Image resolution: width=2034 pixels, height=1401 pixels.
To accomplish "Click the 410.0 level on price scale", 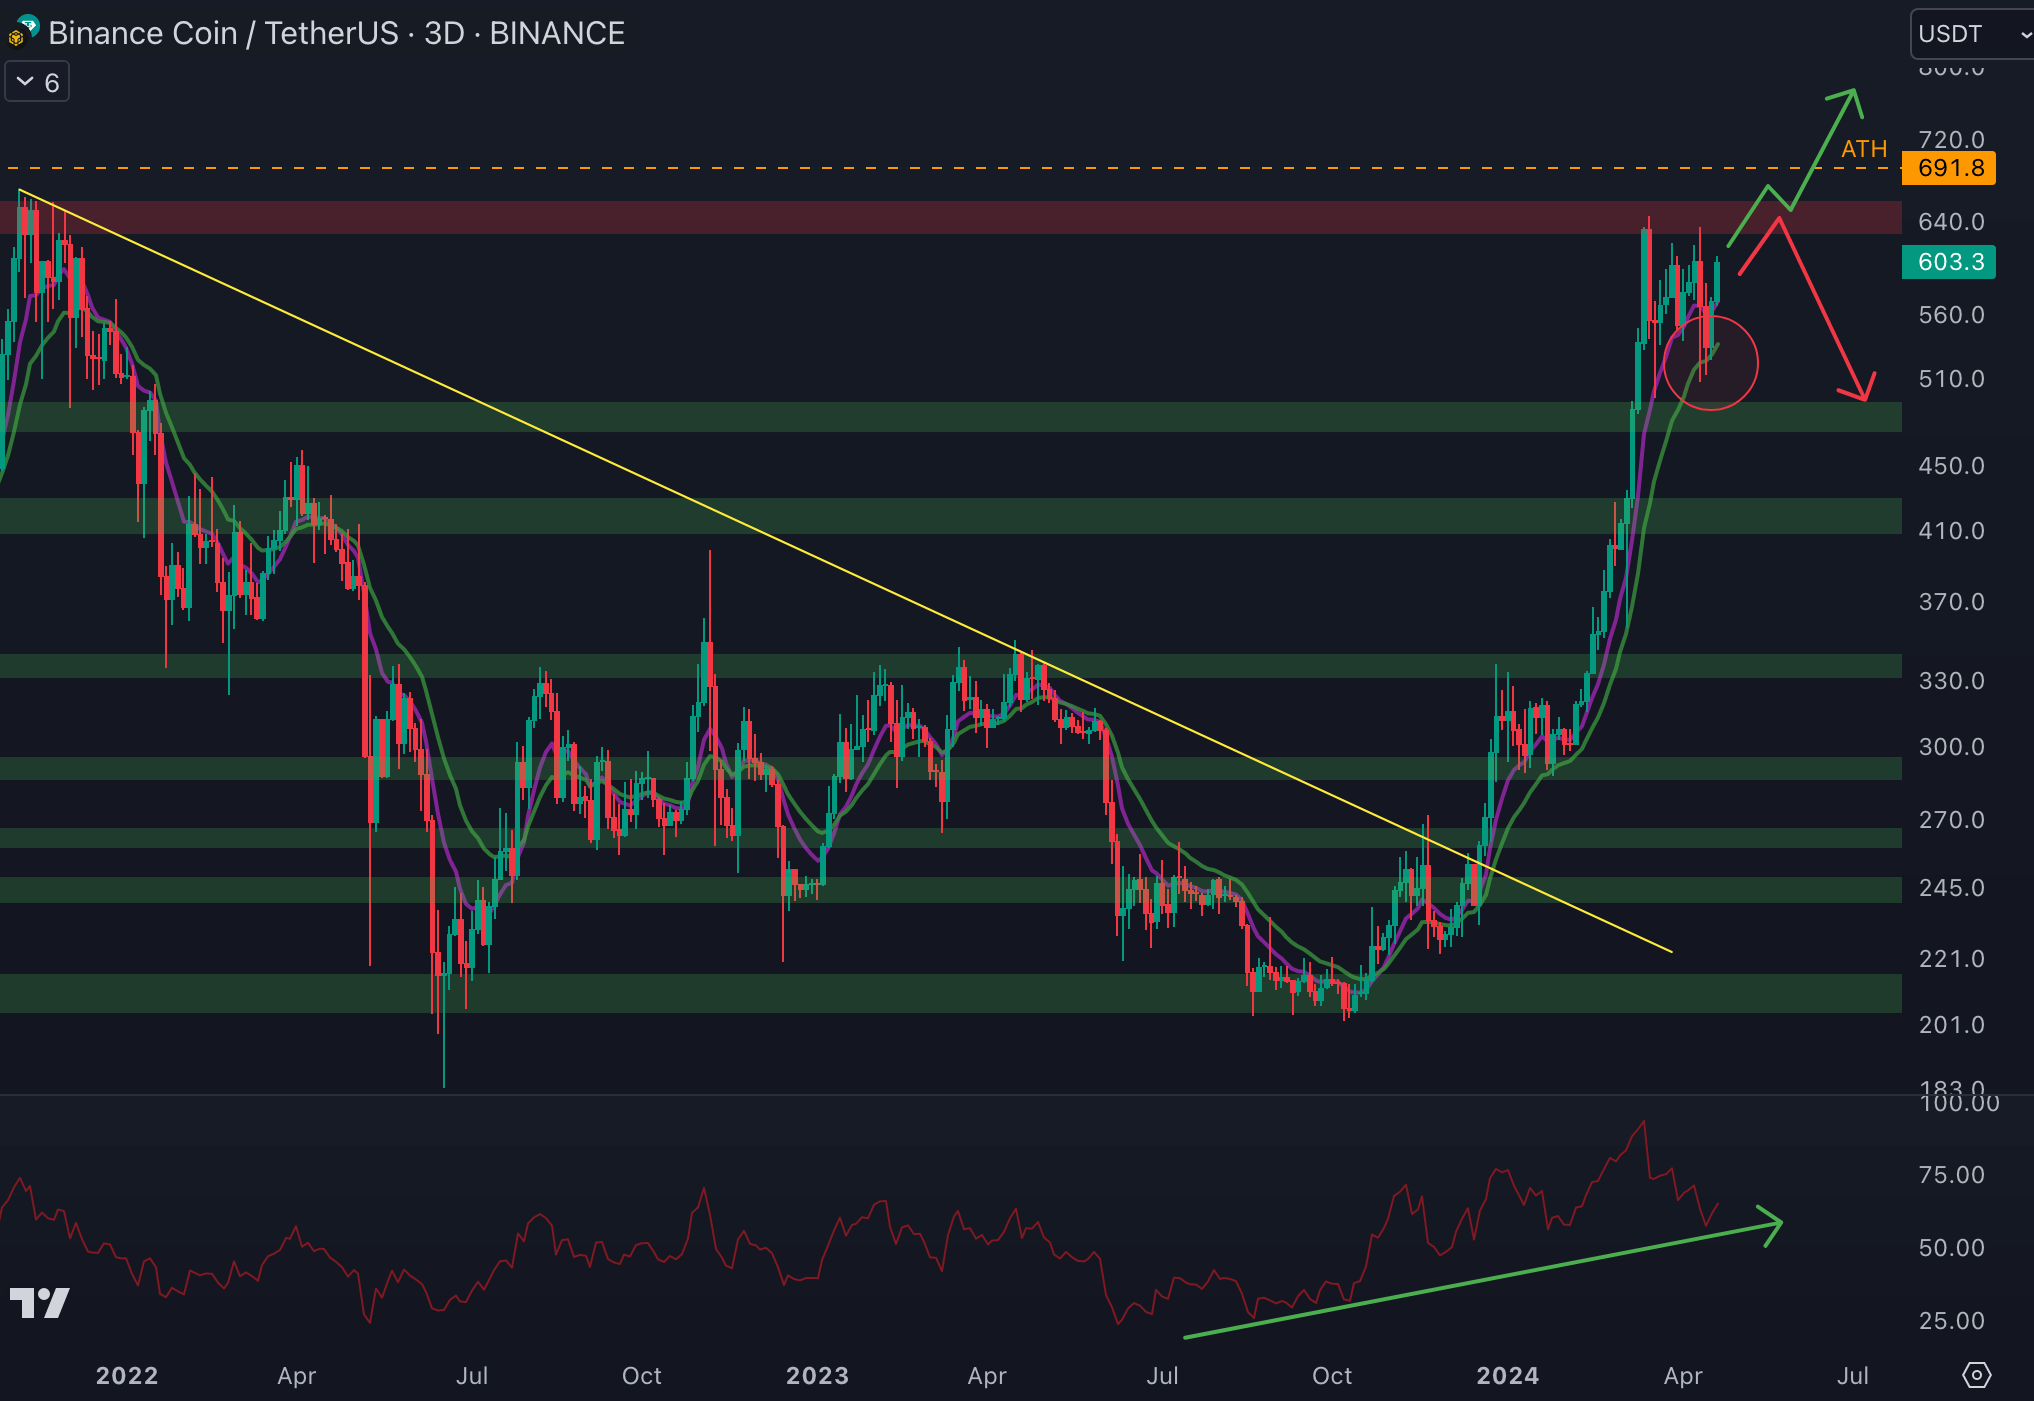I will coord(1951,530).
